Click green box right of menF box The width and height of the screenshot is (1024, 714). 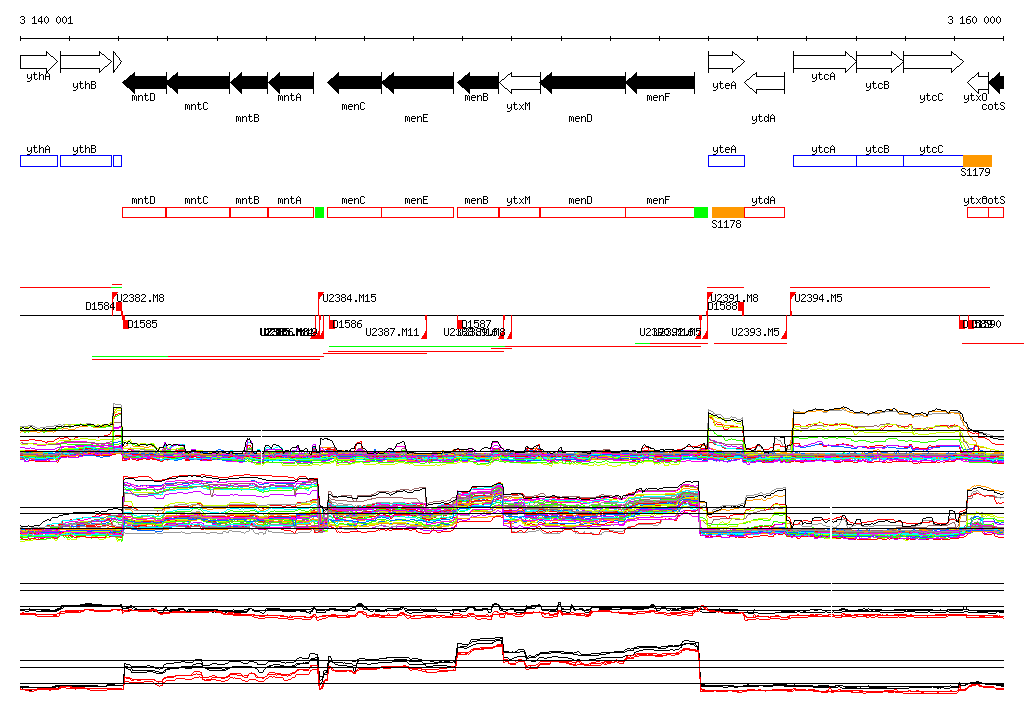(701, 212)
